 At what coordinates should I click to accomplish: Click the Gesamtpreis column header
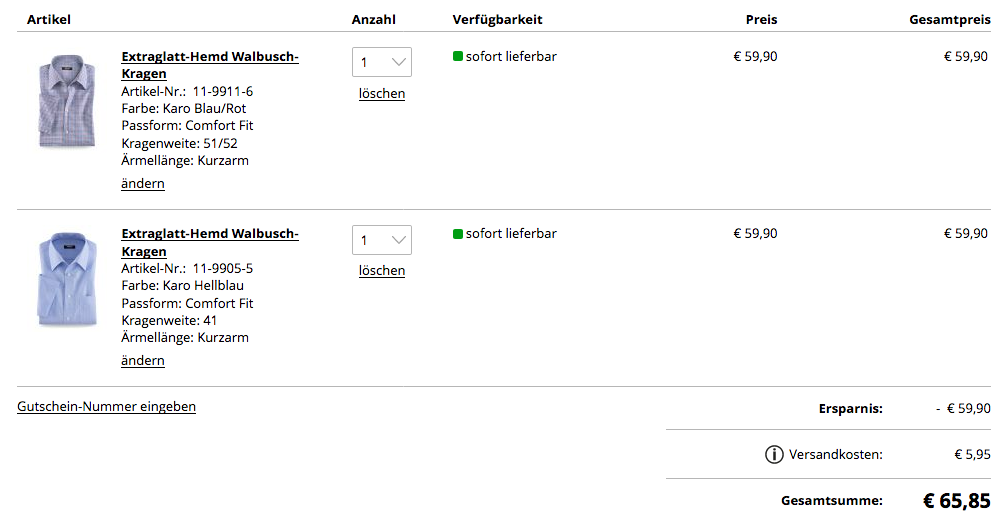coord(949,20)
